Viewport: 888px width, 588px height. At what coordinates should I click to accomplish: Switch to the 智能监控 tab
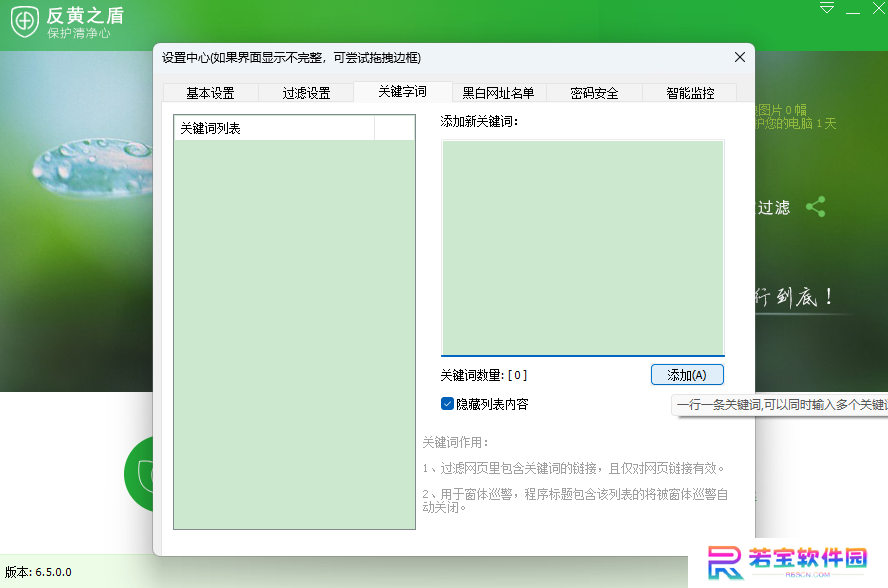click(x=690, y=93)
